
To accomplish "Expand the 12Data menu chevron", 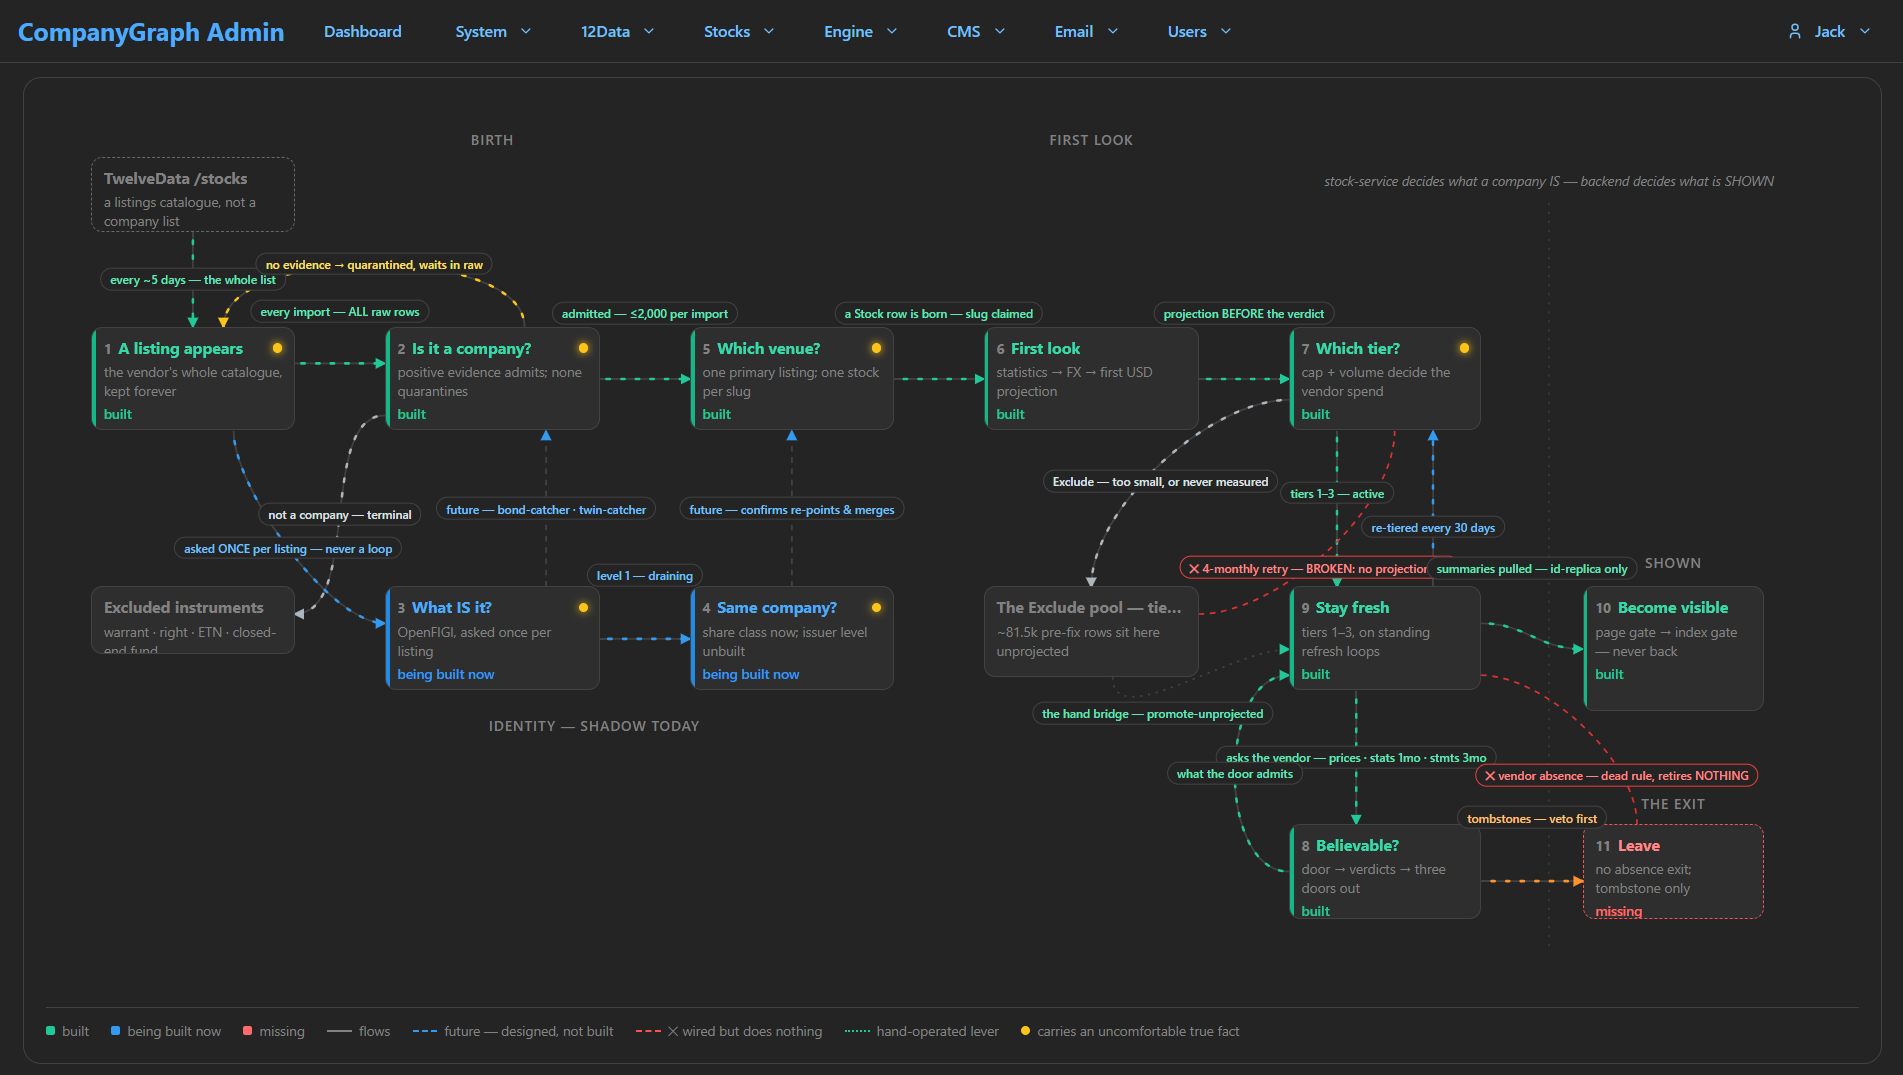I will (649, 32).
